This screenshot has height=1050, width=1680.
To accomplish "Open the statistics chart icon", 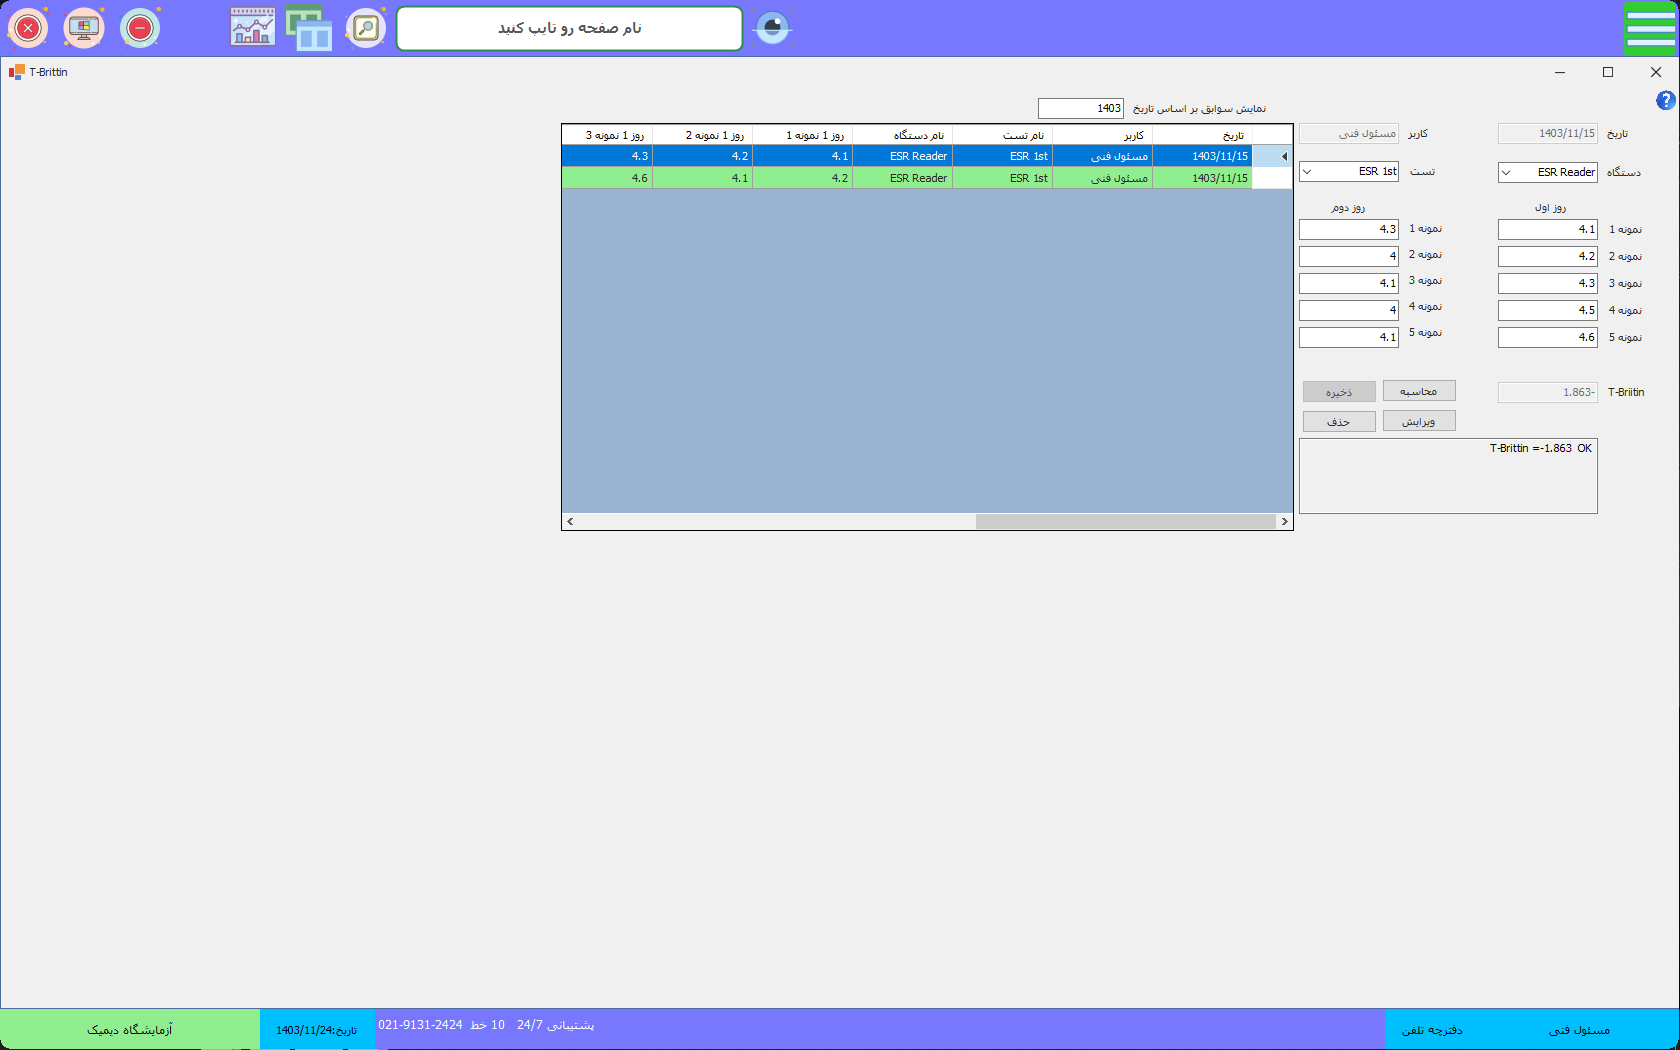I will (x=252, y=28).
